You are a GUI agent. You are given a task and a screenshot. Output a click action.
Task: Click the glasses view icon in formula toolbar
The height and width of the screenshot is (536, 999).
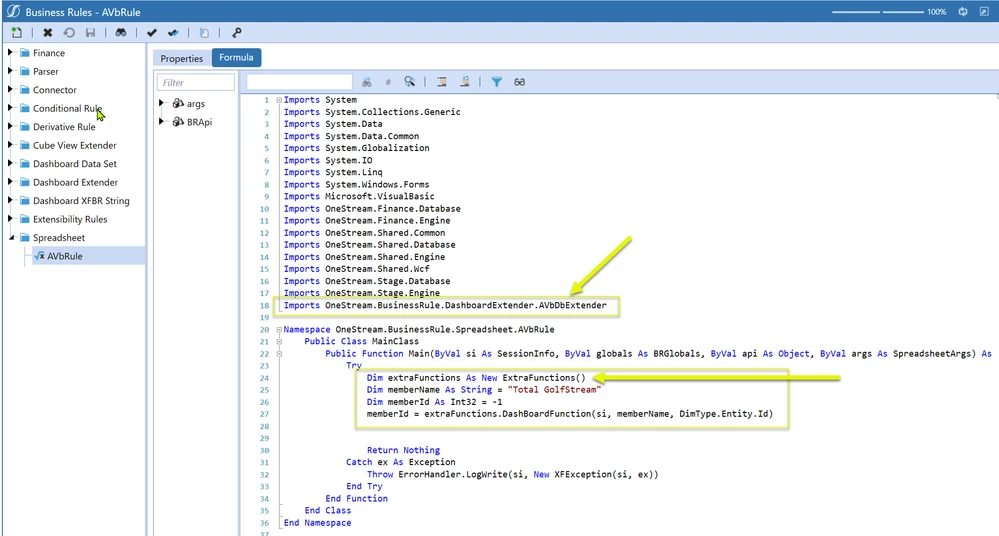(x=520, y=82)
